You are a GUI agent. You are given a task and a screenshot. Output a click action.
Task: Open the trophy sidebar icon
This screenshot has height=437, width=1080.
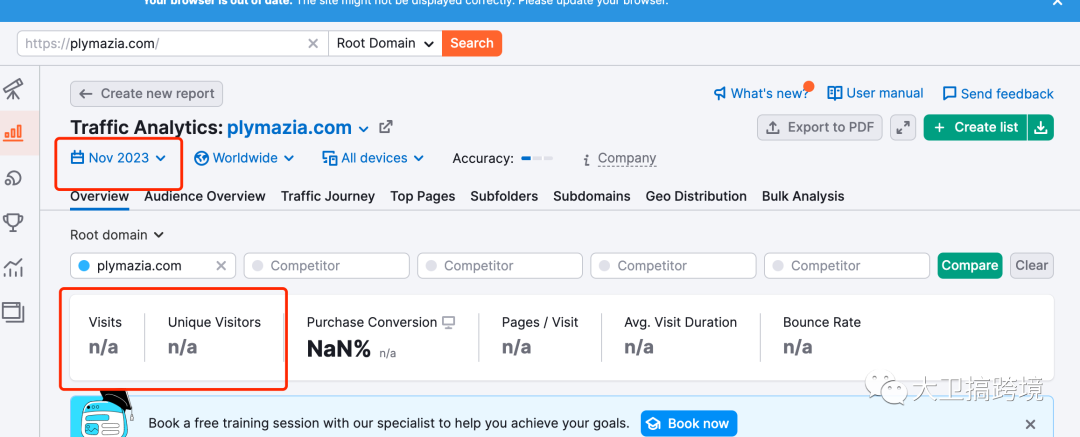pyautogui.click(x=13, y=222)
